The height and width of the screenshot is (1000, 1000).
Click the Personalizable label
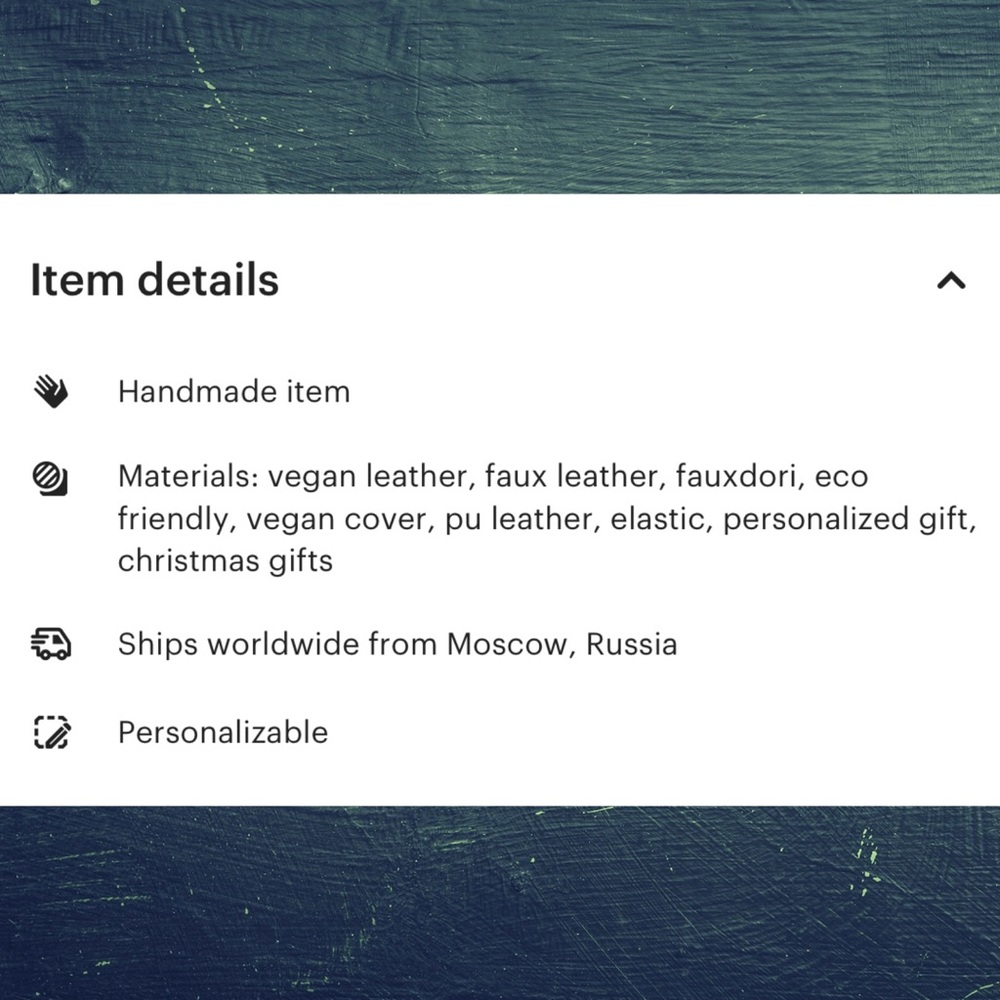(223, 732)
